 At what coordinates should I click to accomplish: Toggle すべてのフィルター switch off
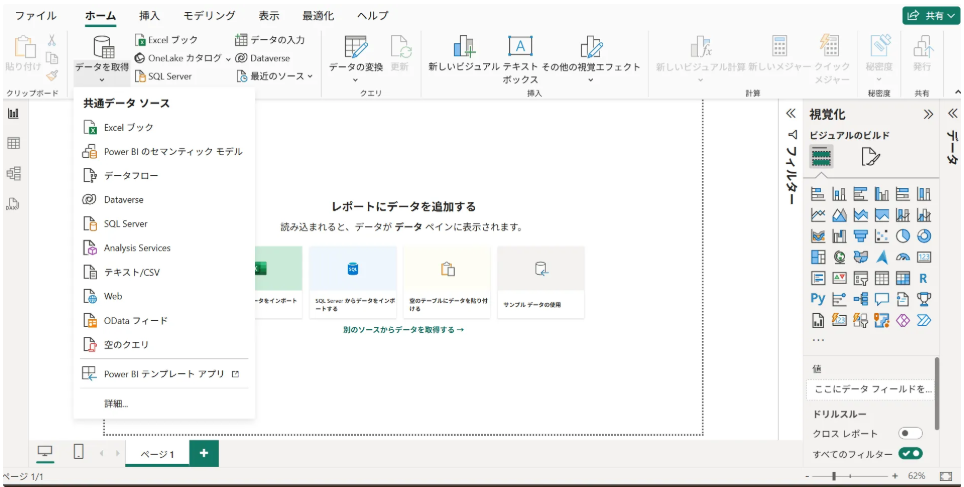pos(910,454)
